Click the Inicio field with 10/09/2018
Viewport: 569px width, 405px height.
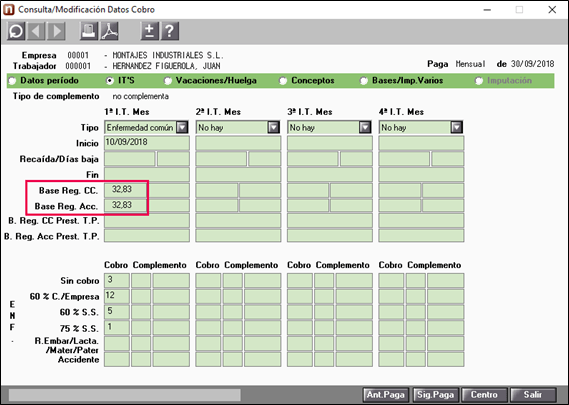click(x=147, y=143)
